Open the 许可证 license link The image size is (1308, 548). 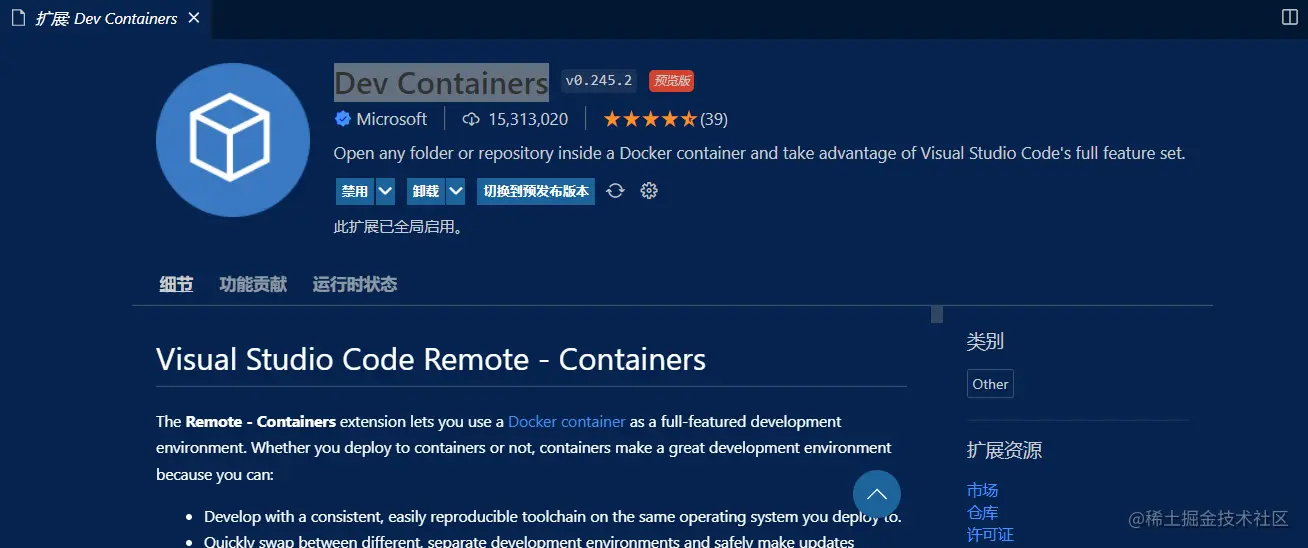(x=990, y=535)
